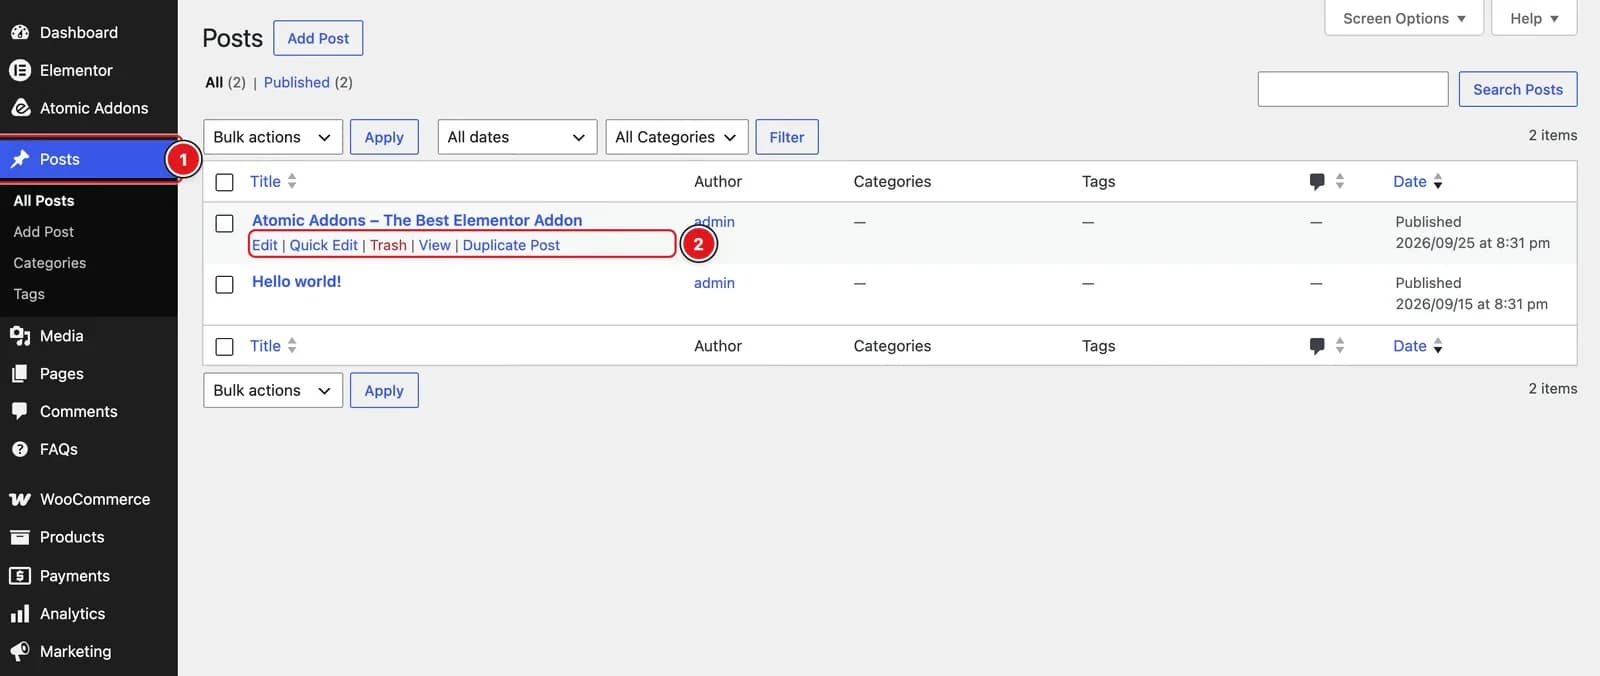Click the WooCommerce logo icon
Viewport: 1600px width, 676px height.
coord(19,499)
